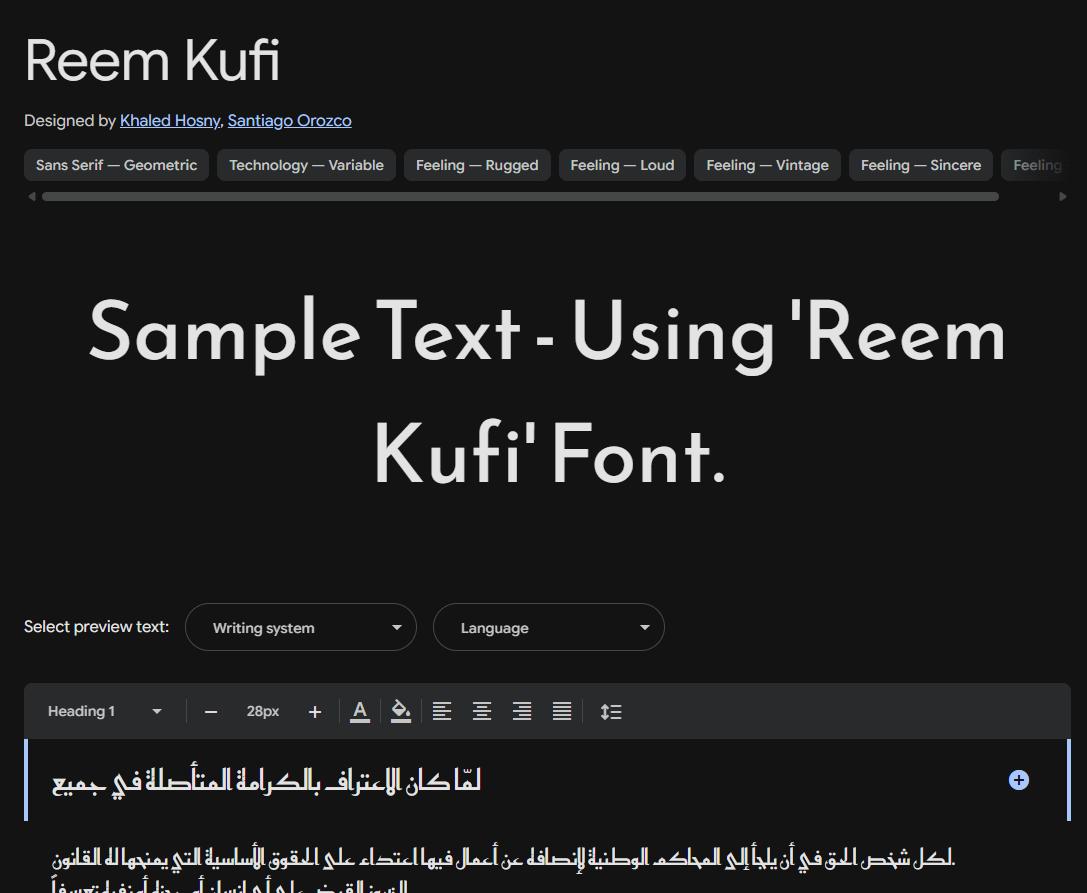Click the large Sample Text preview heading
The width and height of the screenshot is (1087, 893).
click(548, 393)
